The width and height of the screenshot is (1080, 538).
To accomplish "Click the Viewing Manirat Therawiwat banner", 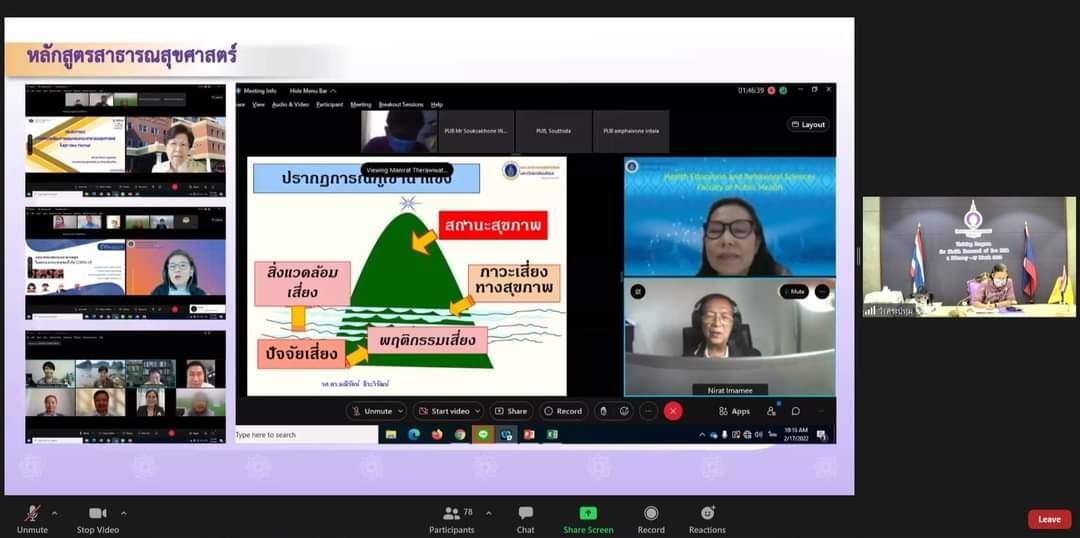I will 407,169.
